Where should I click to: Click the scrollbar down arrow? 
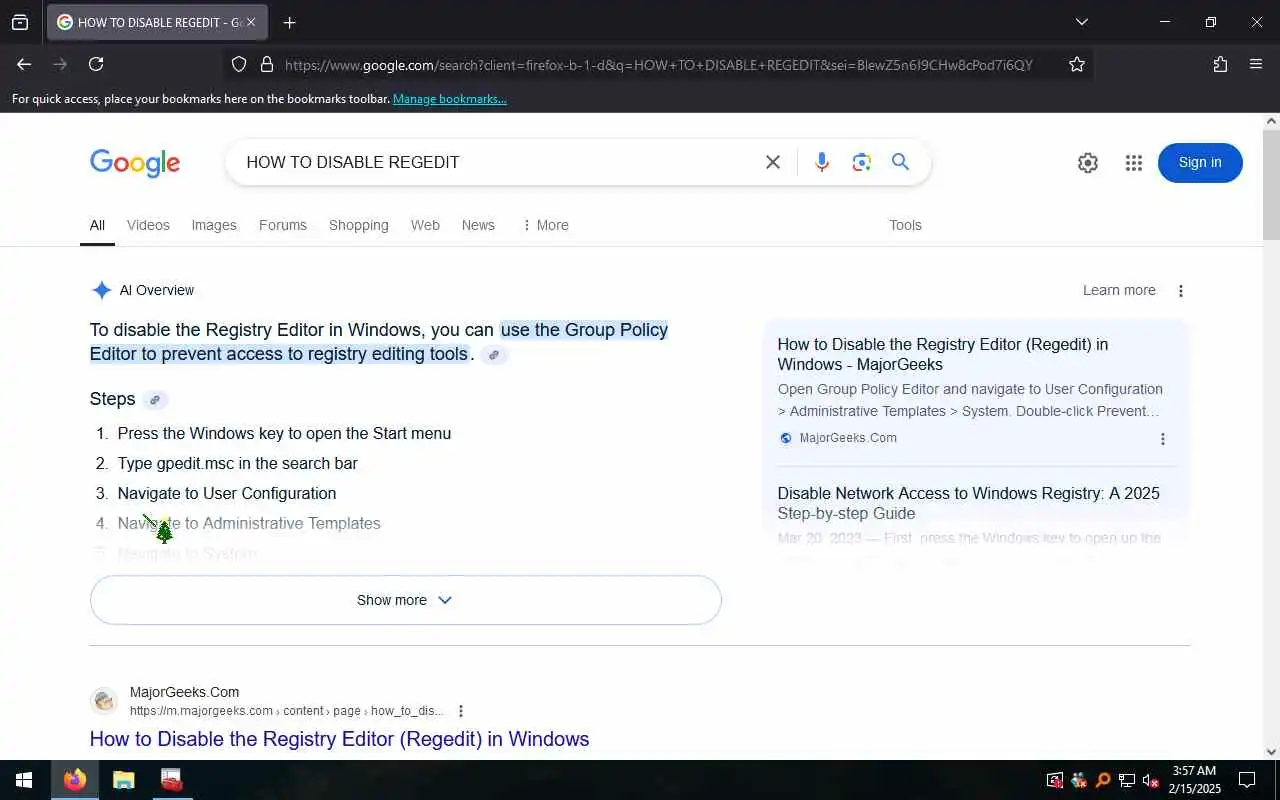1271,752
